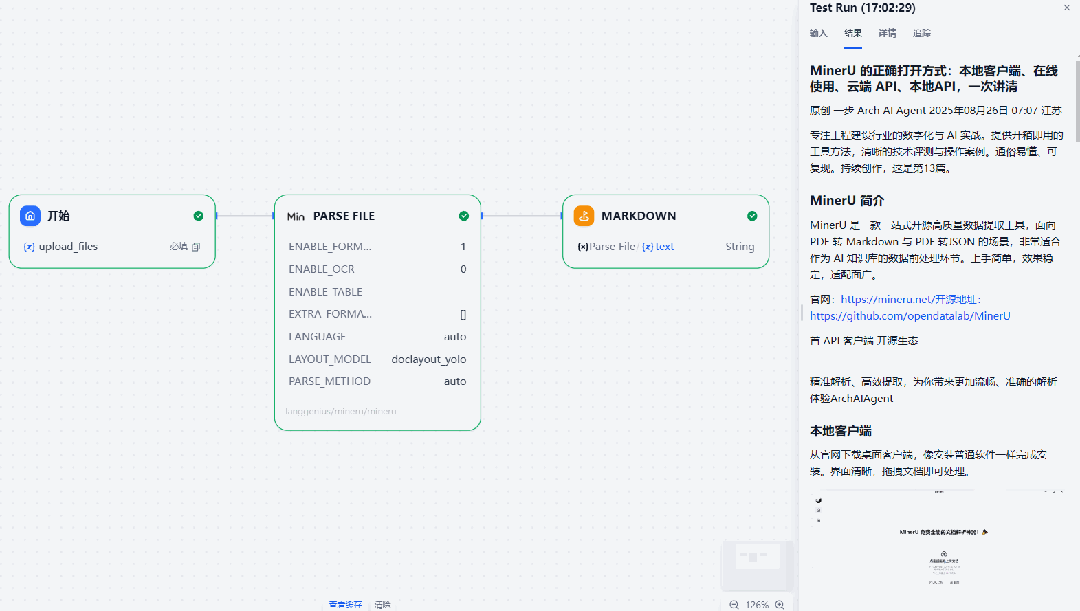1080x611 pixels.
Task: Click the variable icon beside upload_files
Action: pyautogui.click(x=29, y=247)
